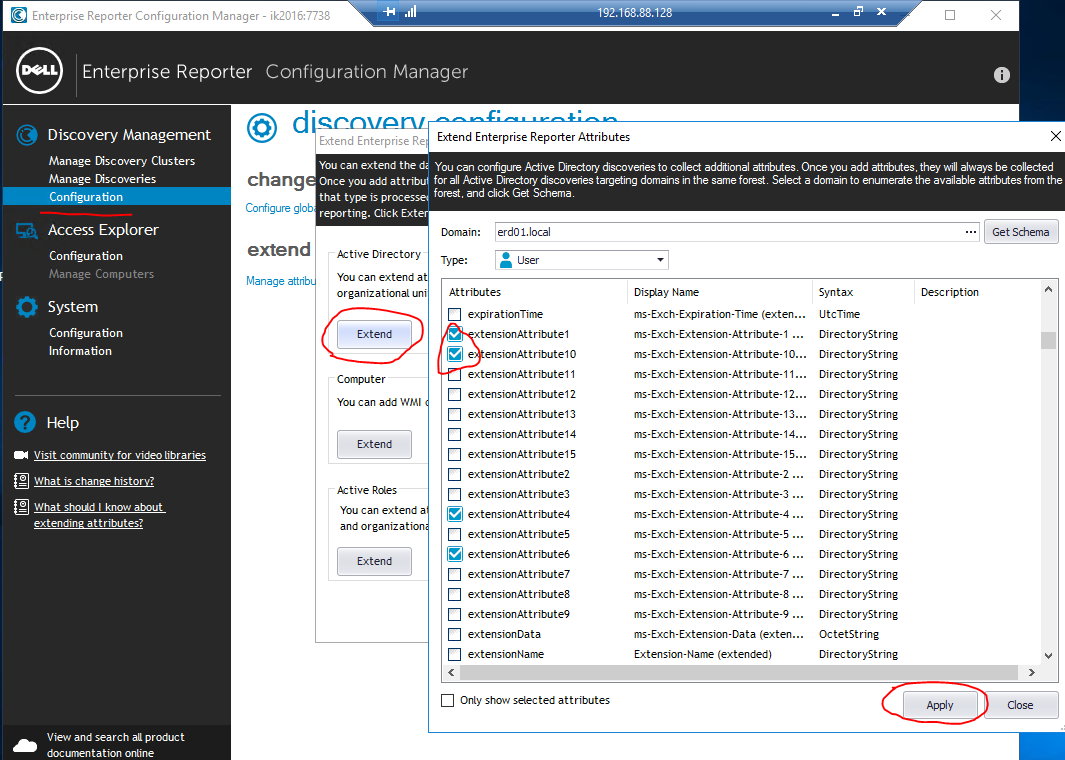Click the scroll up arrow of attribute list
Screen dimensions: 1065x760
[1048, 290]
